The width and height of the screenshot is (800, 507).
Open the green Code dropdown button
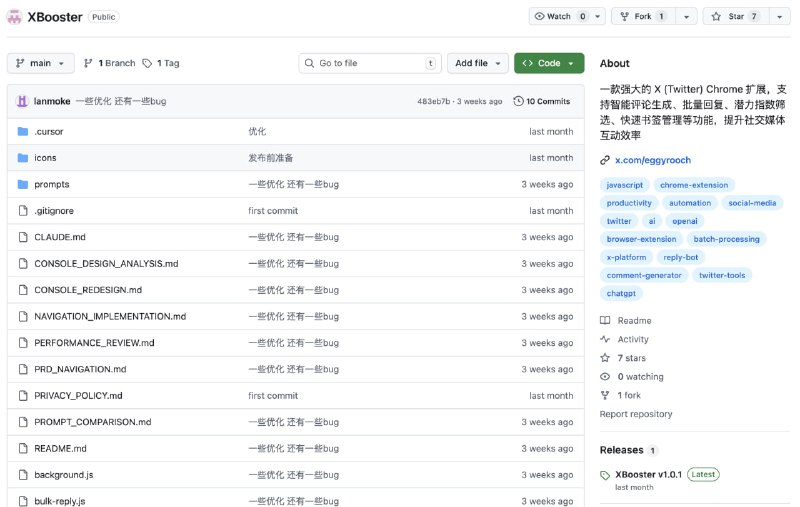coord(549,63)
